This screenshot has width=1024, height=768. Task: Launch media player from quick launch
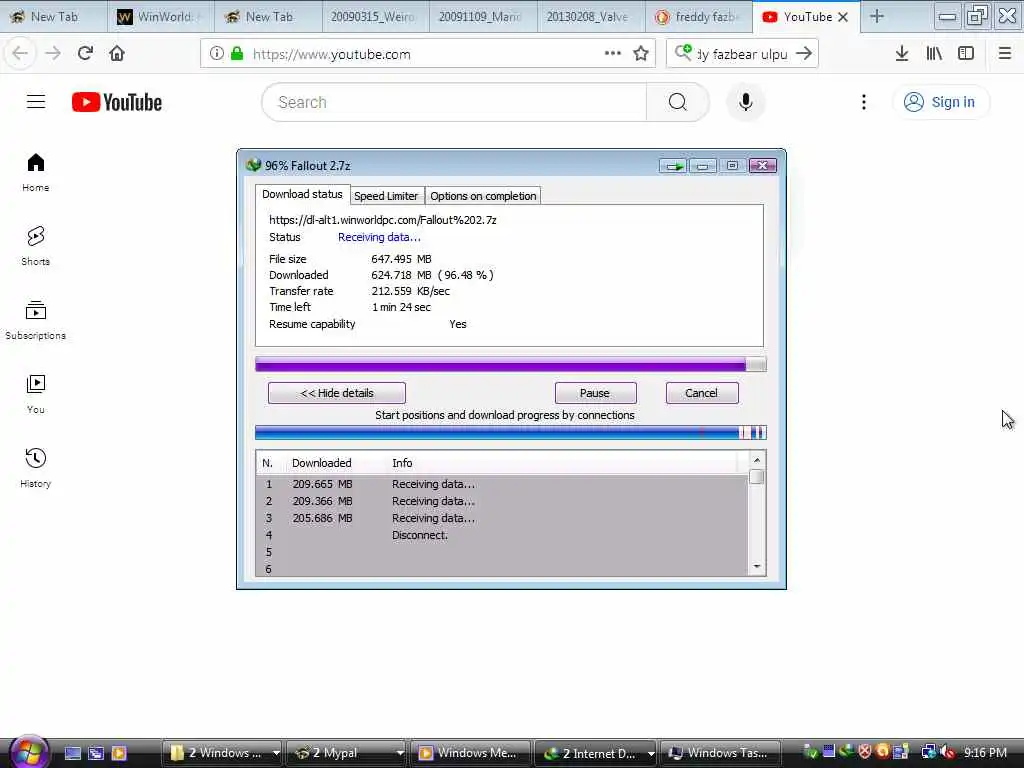pyautogui.click(x=119, y=753)
